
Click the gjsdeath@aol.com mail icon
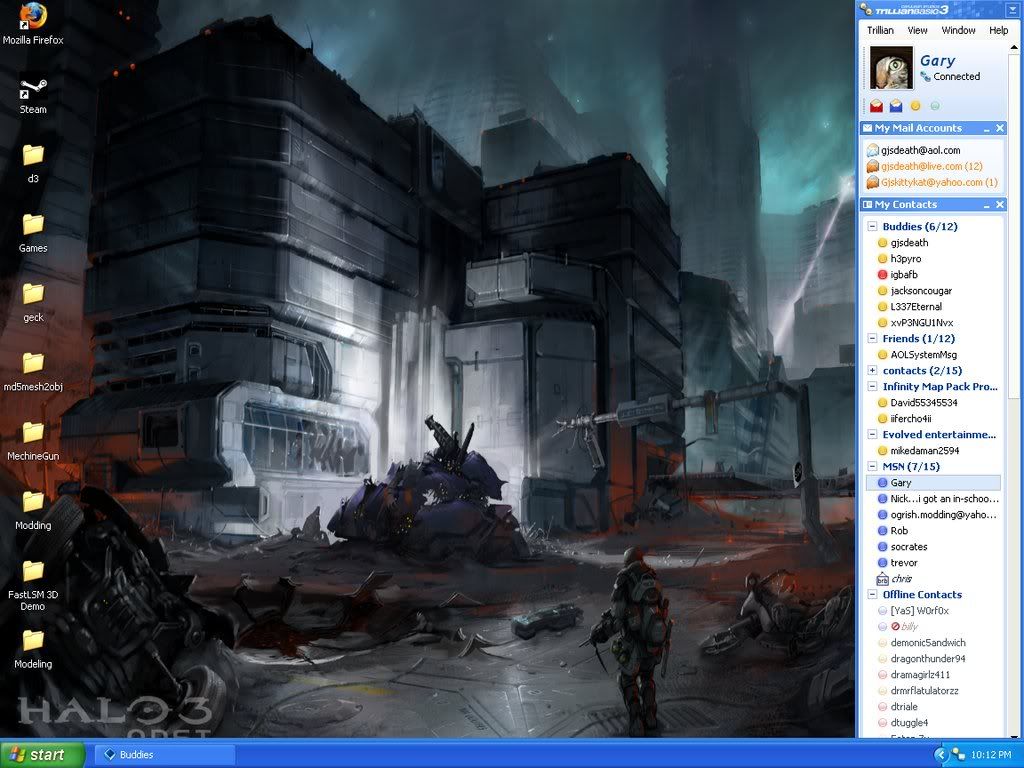pyautogui.click(x=872, y=150)
